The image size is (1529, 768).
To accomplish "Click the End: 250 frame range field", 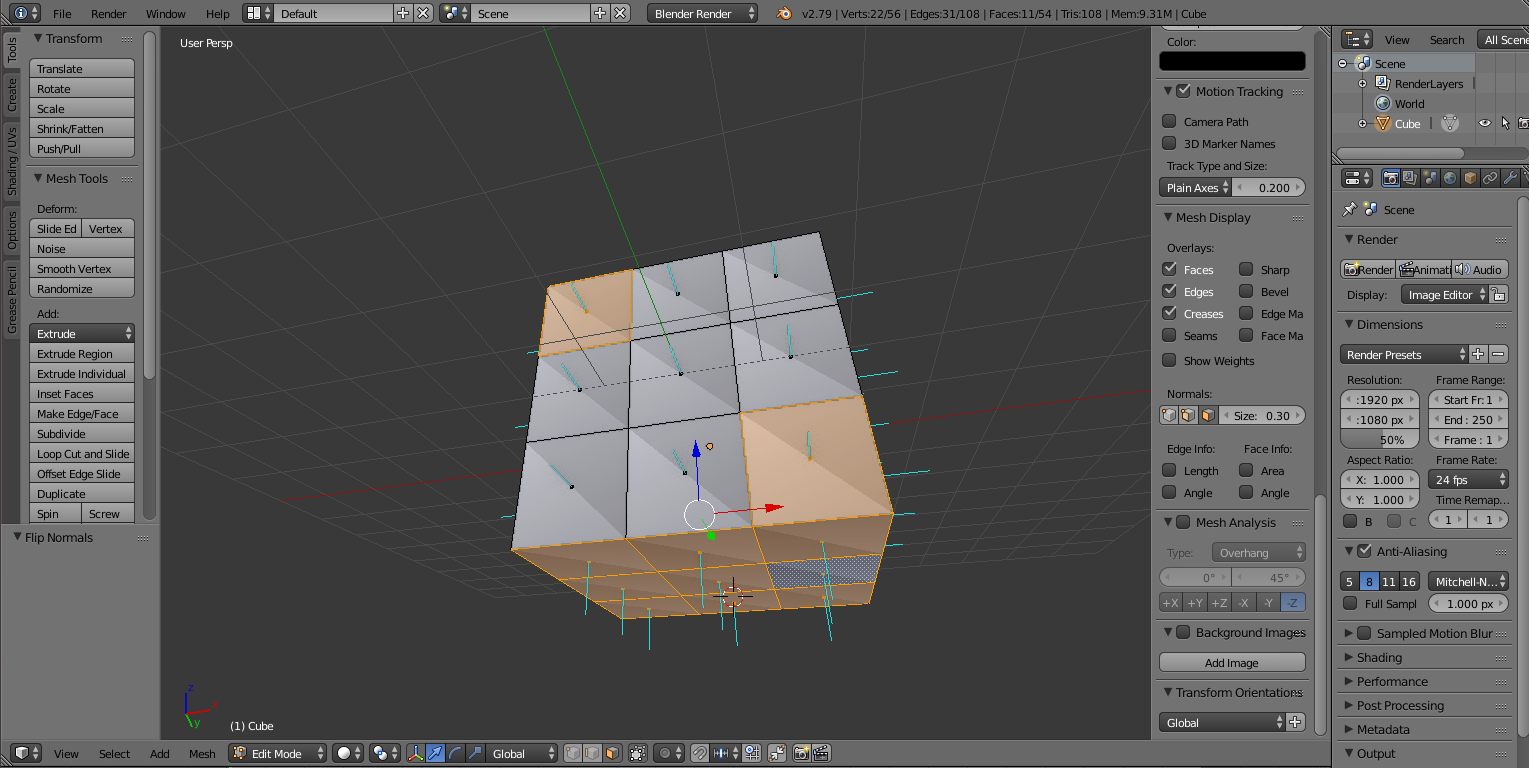I will [1467, 419].
